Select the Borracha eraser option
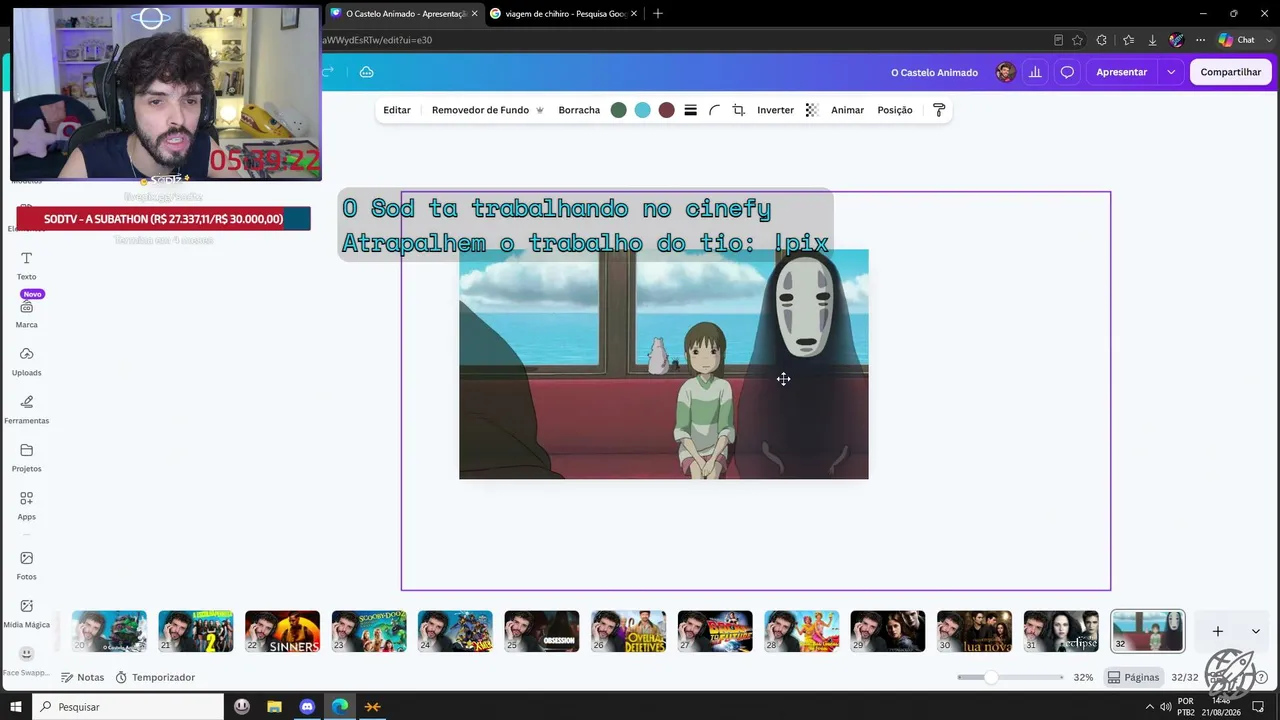Image resolution: width=1280 pixels, height=720 pixels. (579, 110)
